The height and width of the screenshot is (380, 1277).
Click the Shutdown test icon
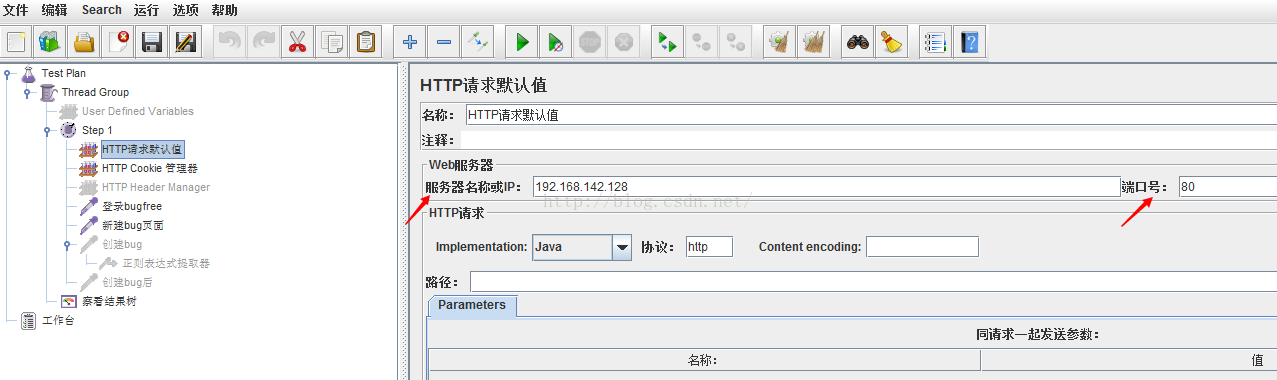(624, 42)
